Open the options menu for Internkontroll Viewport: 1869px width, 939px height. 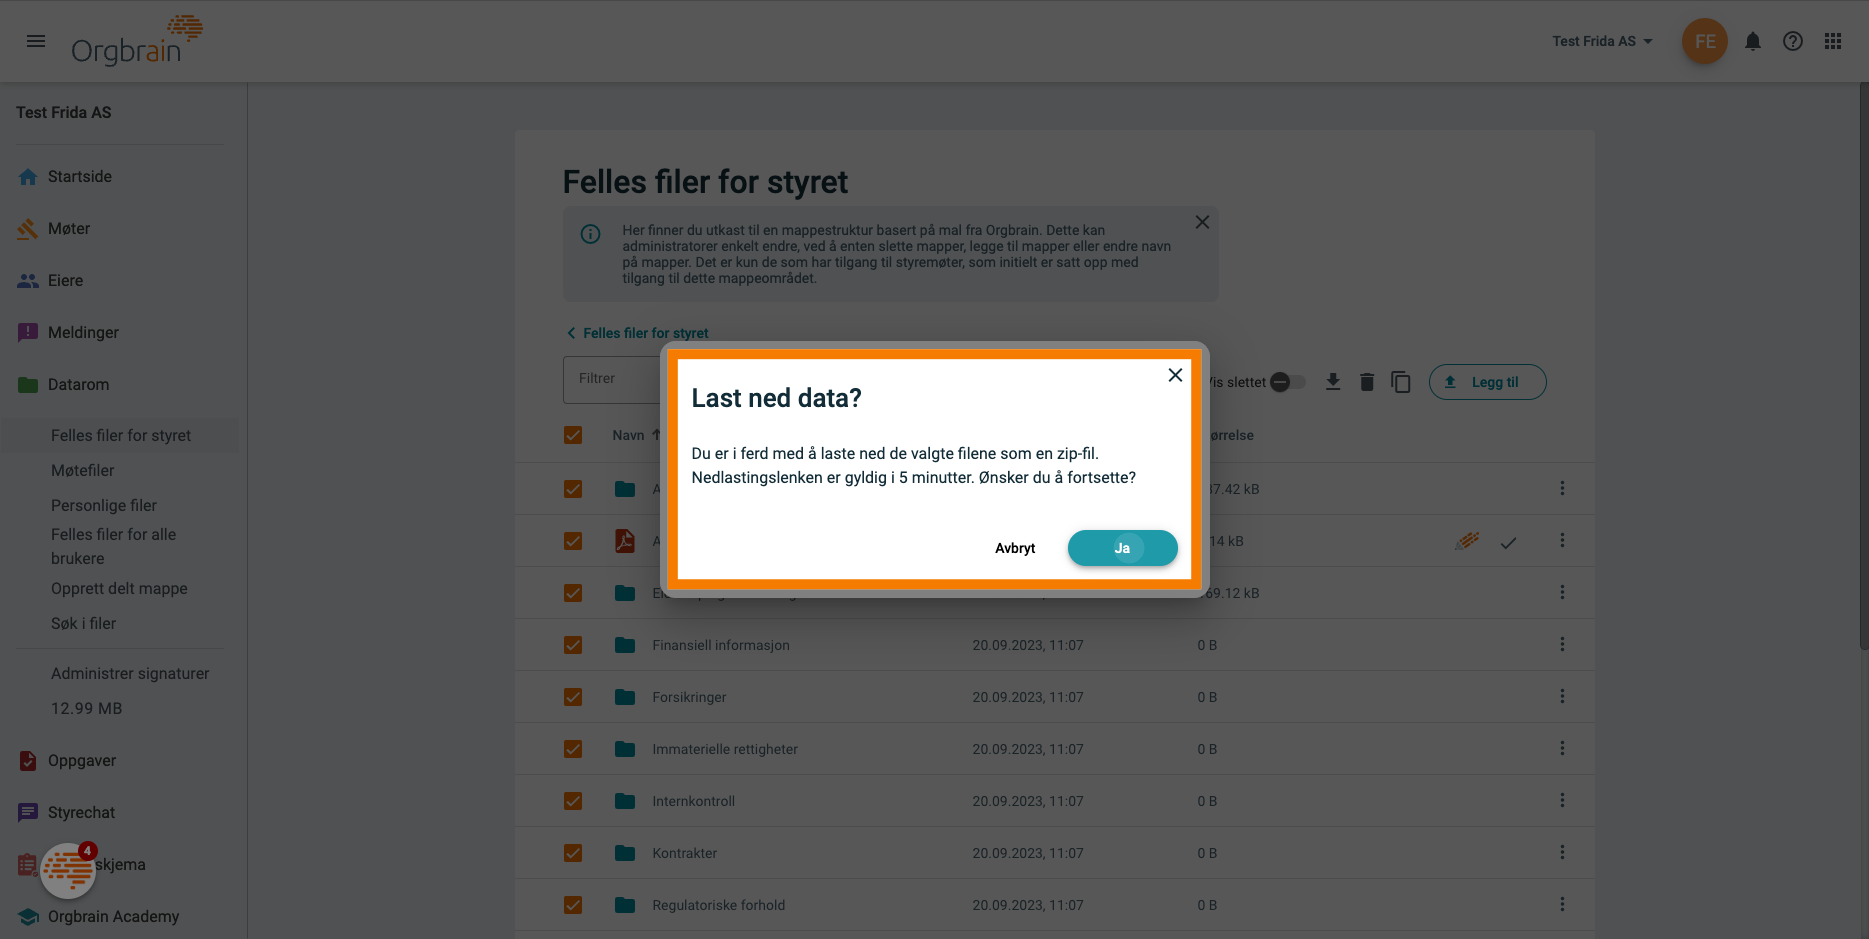click(1562, 801)
